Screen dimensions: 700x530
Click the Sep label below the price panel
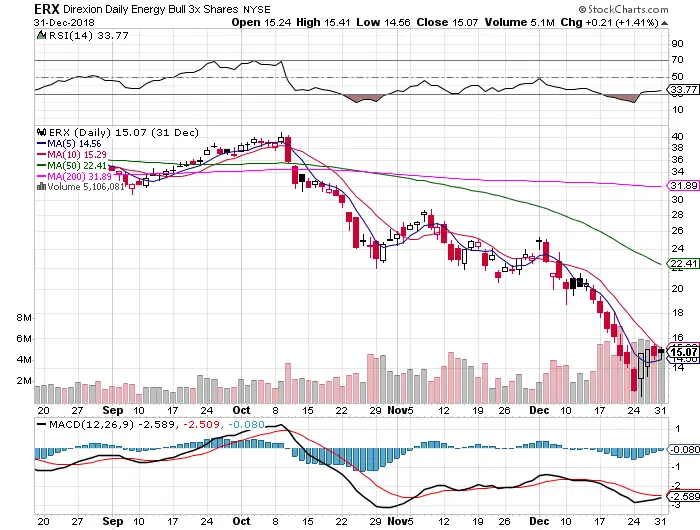click(112, 410)
